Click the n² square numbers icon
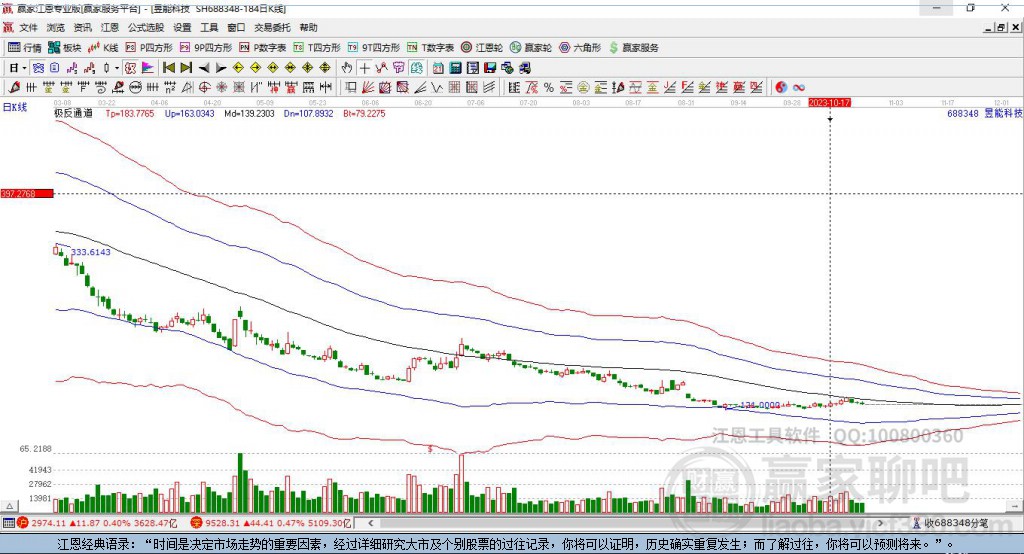The height and width of the screenshot is (554, 1024). point(170,87)
